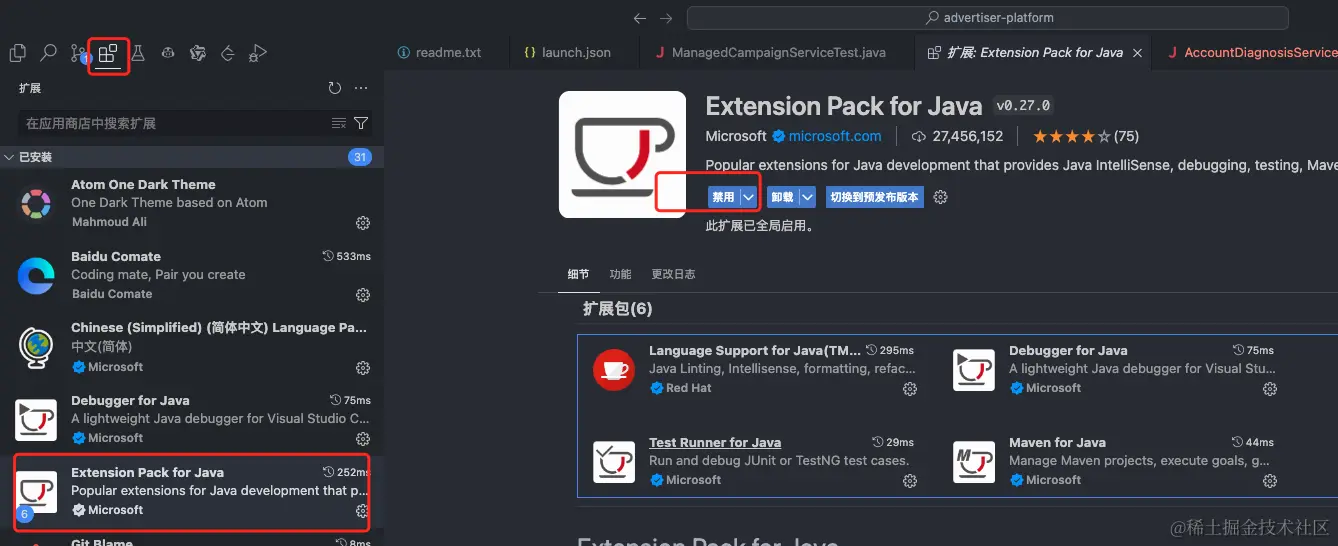The width and height of the screenshot is (1338, 546).
Task: Open the Source Control branch icon
Action: point(79,54)
